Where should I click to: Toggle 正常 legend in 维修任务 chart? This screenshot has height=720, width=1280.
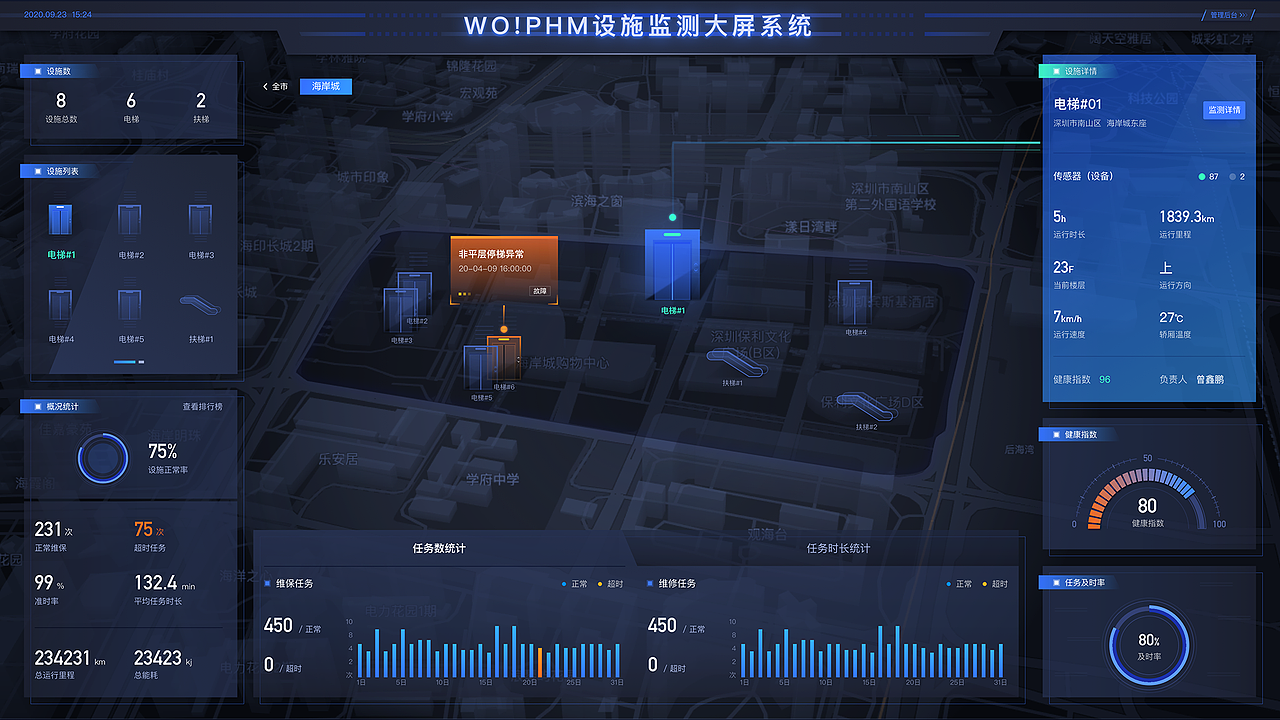click(959, 584)
